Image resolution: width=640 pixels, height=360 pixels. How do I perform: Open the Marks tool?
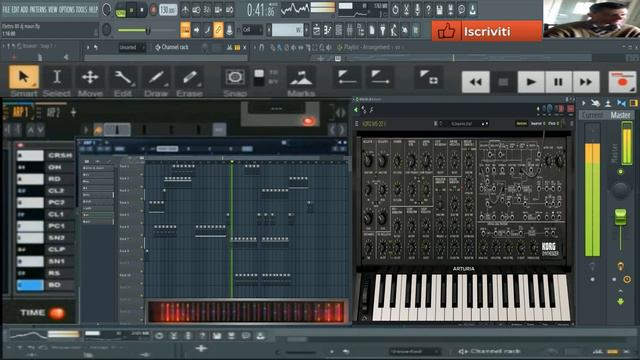pos(301,77)
